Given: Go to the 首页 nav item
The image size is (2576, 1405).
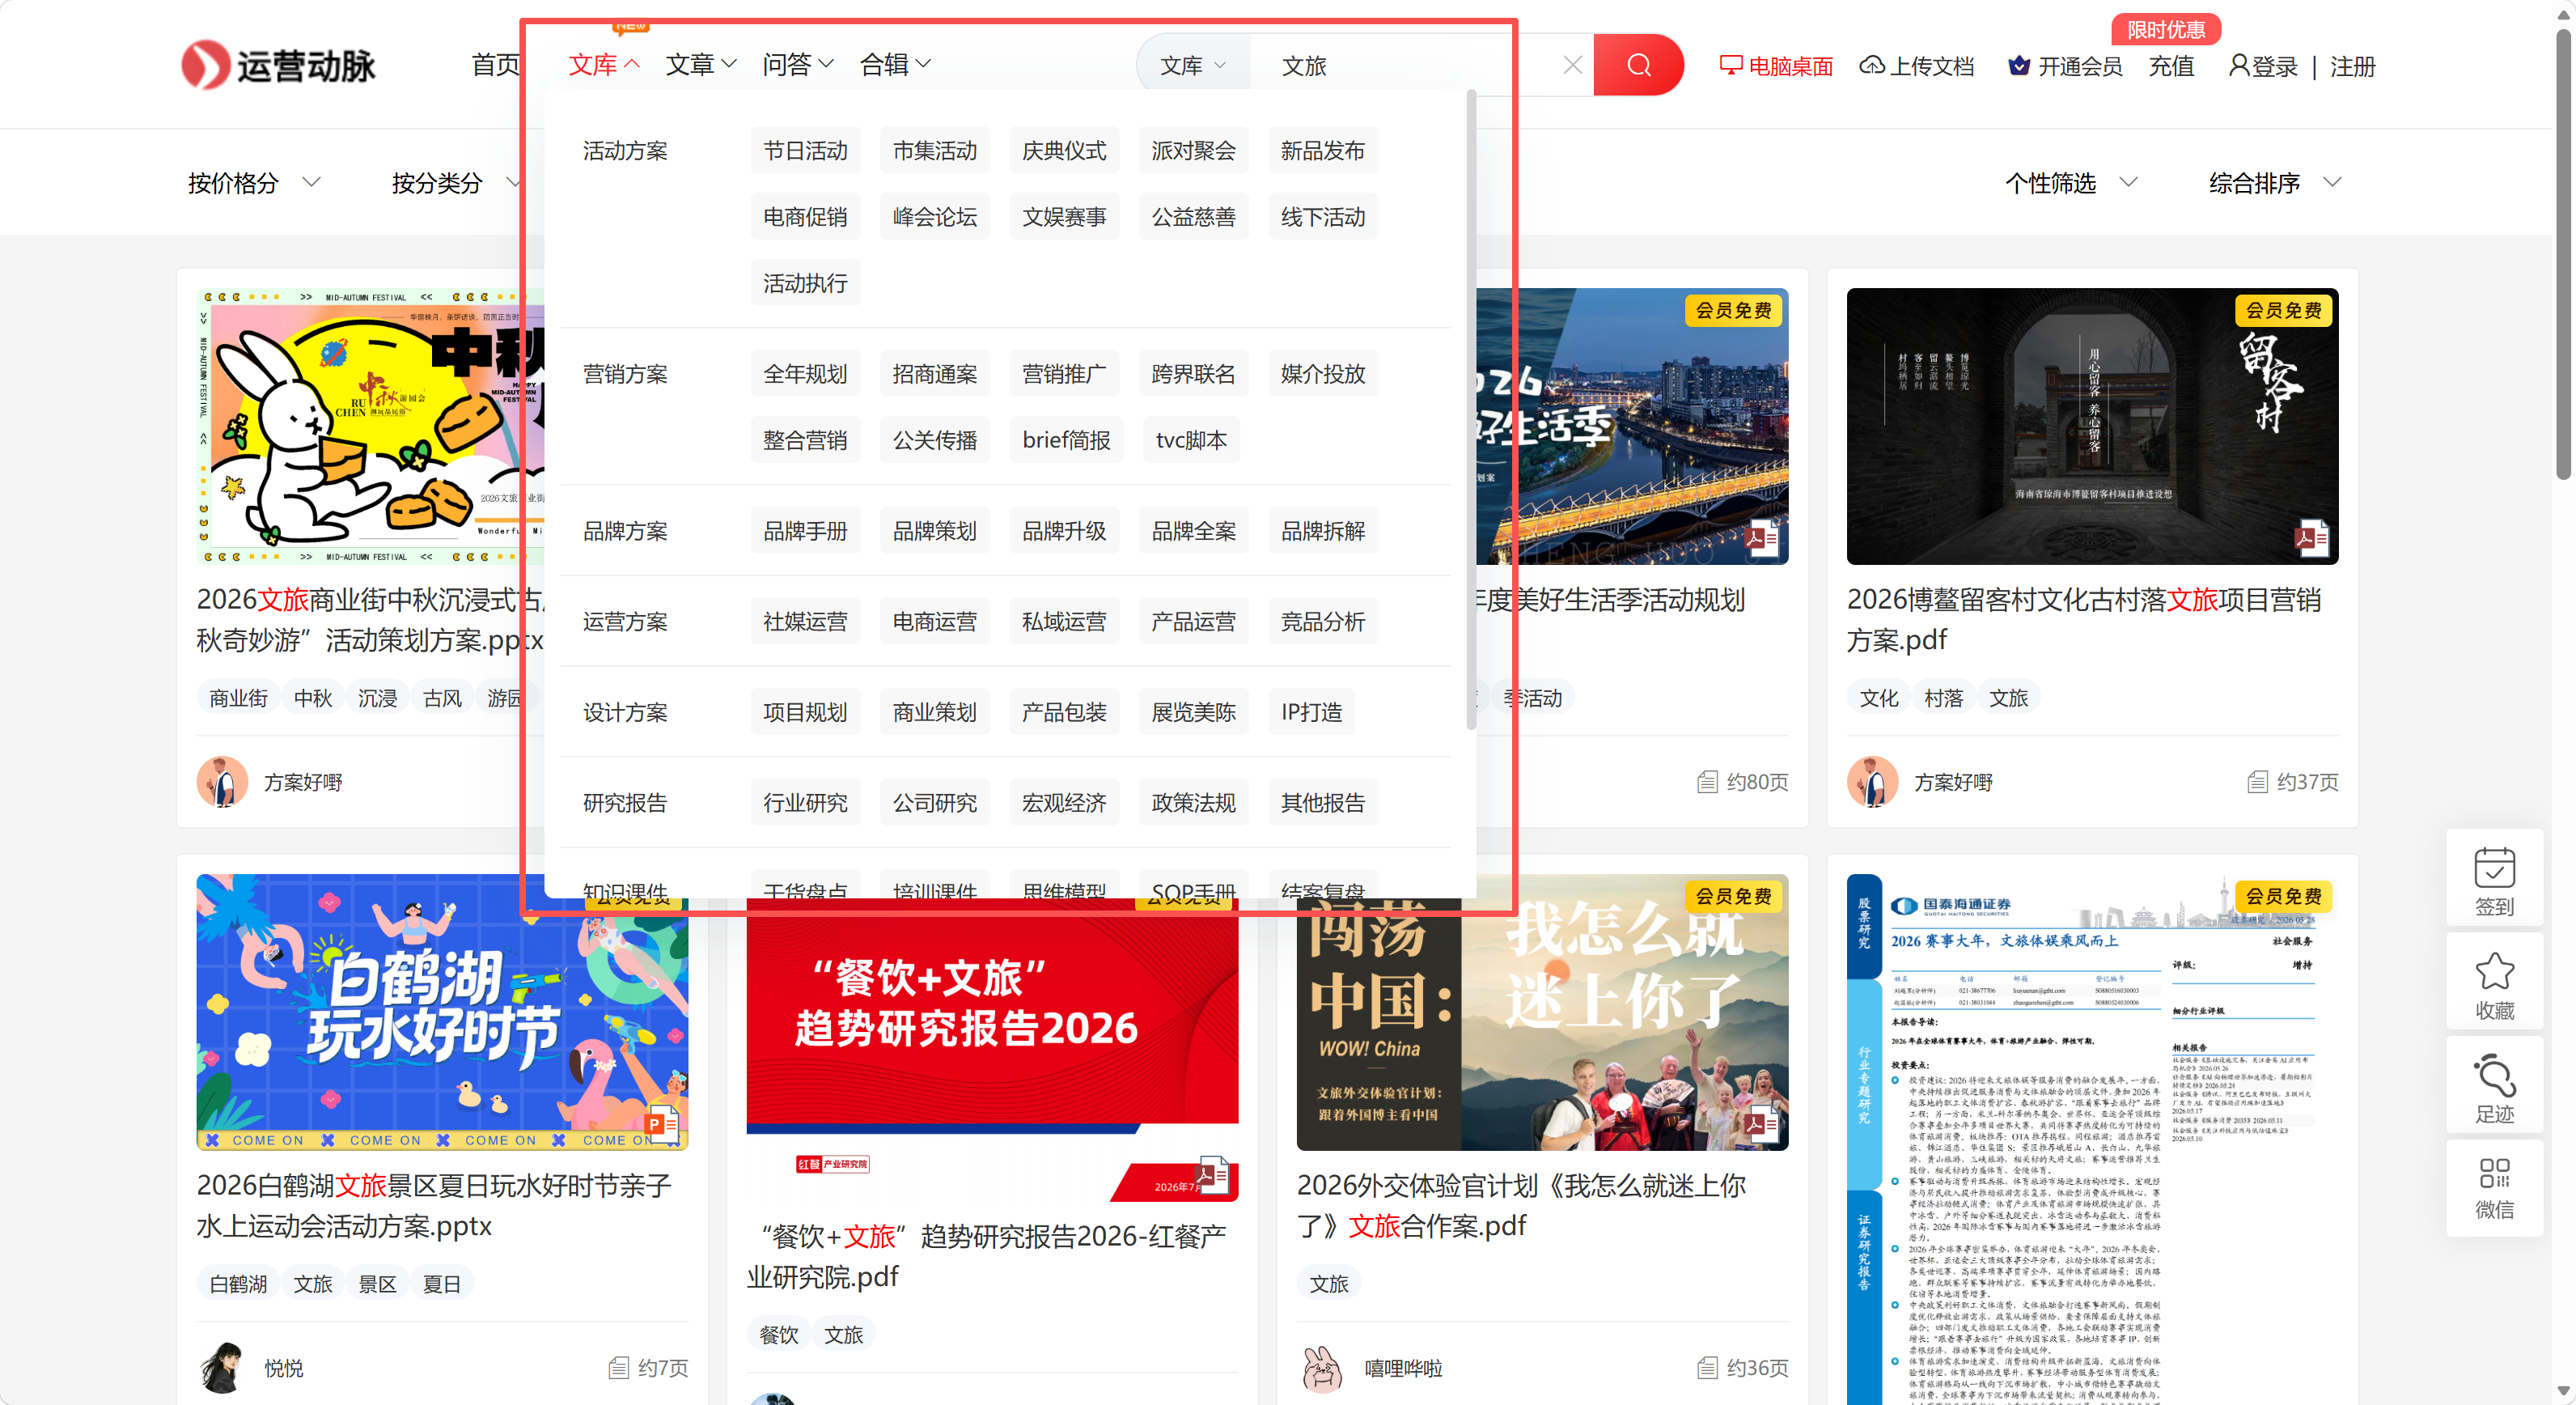Looking at the screenshot, I should pyautogui.click(x=496, y=65).
